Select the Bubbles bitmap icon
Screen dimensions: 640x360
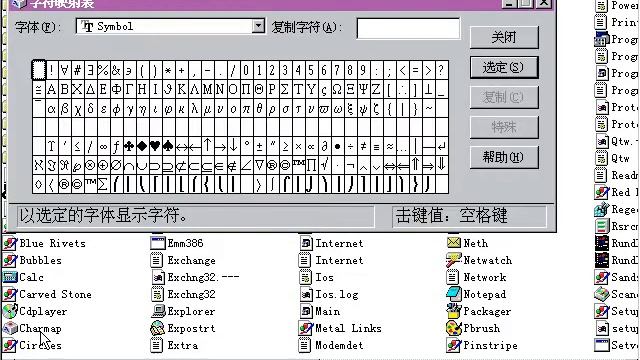pos(10,260)
